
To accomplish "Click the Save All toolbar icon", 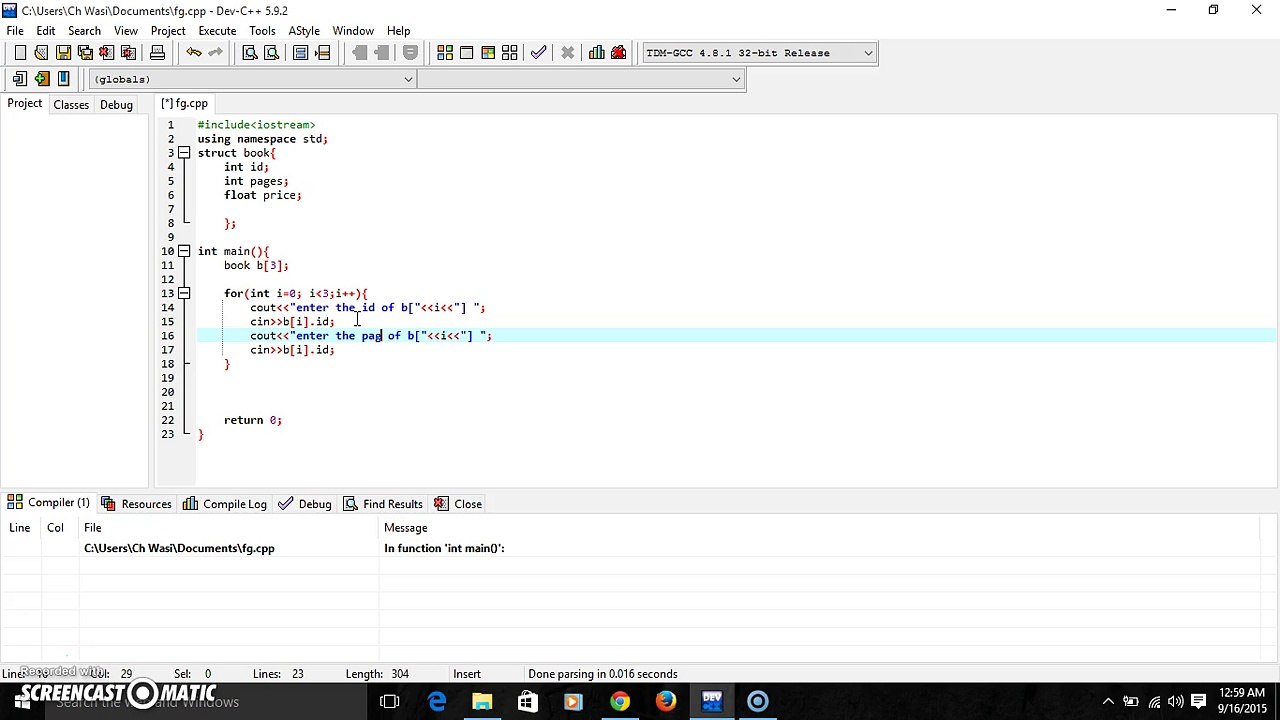I will (x=85, y=53).
